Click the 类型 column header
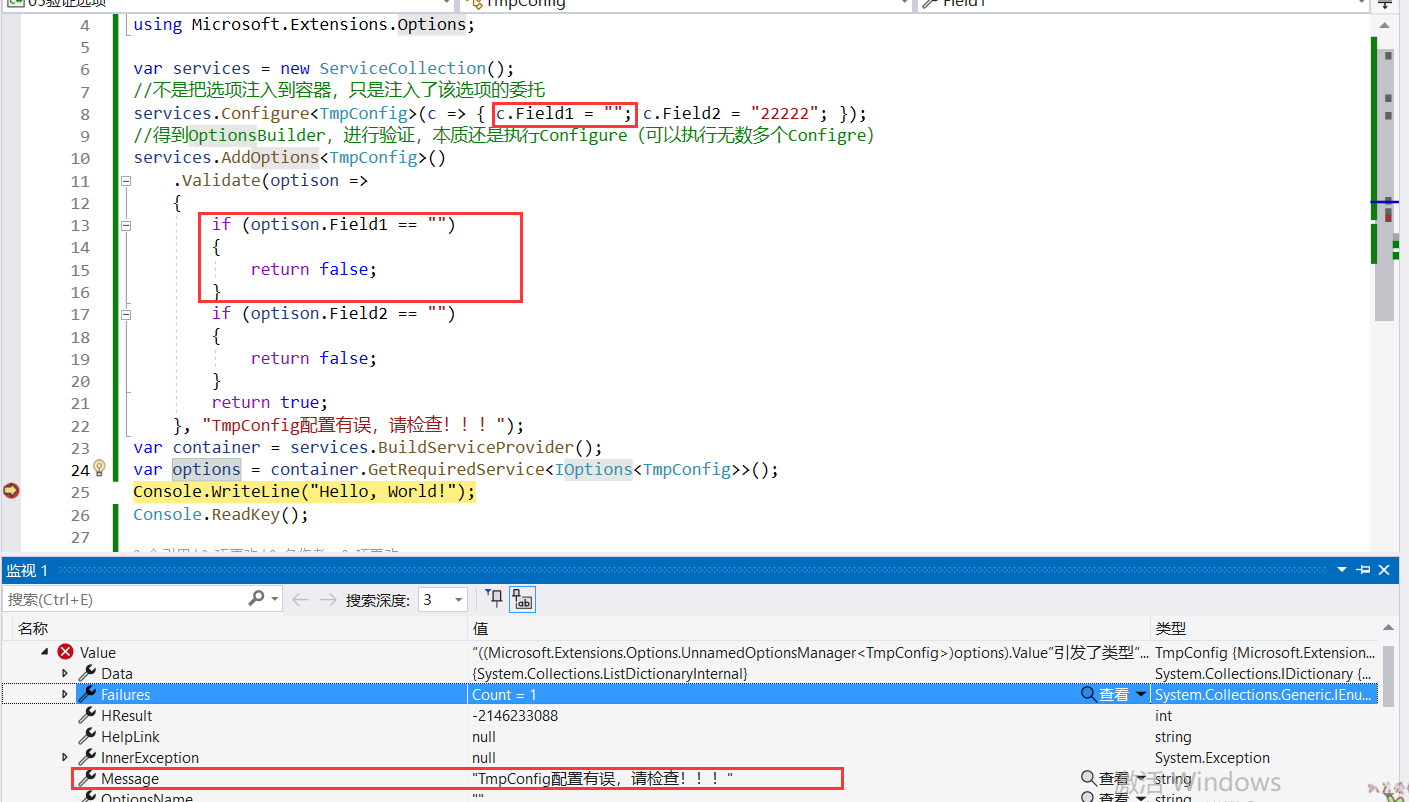The height and width of the screenshot is (802, 1409). [1171, 628]
